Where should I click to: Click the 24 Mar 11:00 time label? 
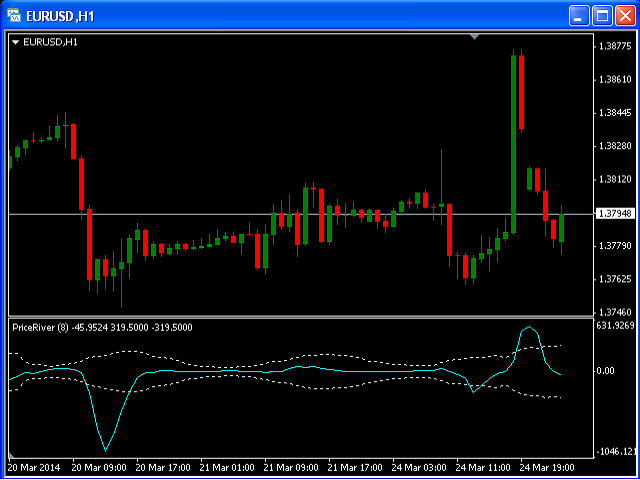(x=484, y=467)
